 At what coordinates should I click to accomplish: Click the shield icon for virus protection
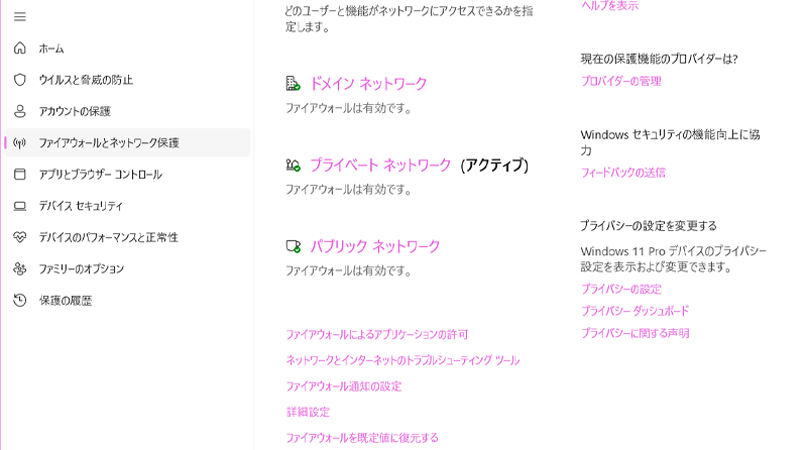point(19,80)
